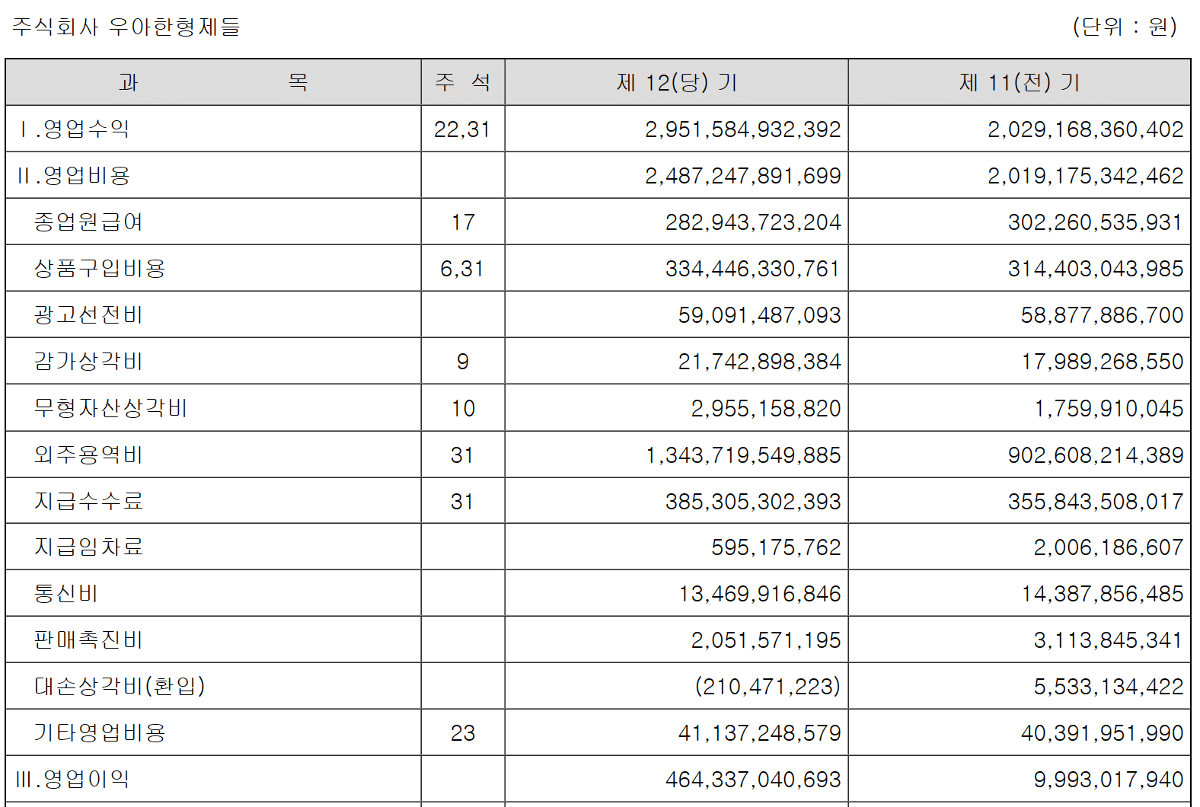Click the 외주용역비 current amount 1,343,719,549,885

click(x=744, y=456)
